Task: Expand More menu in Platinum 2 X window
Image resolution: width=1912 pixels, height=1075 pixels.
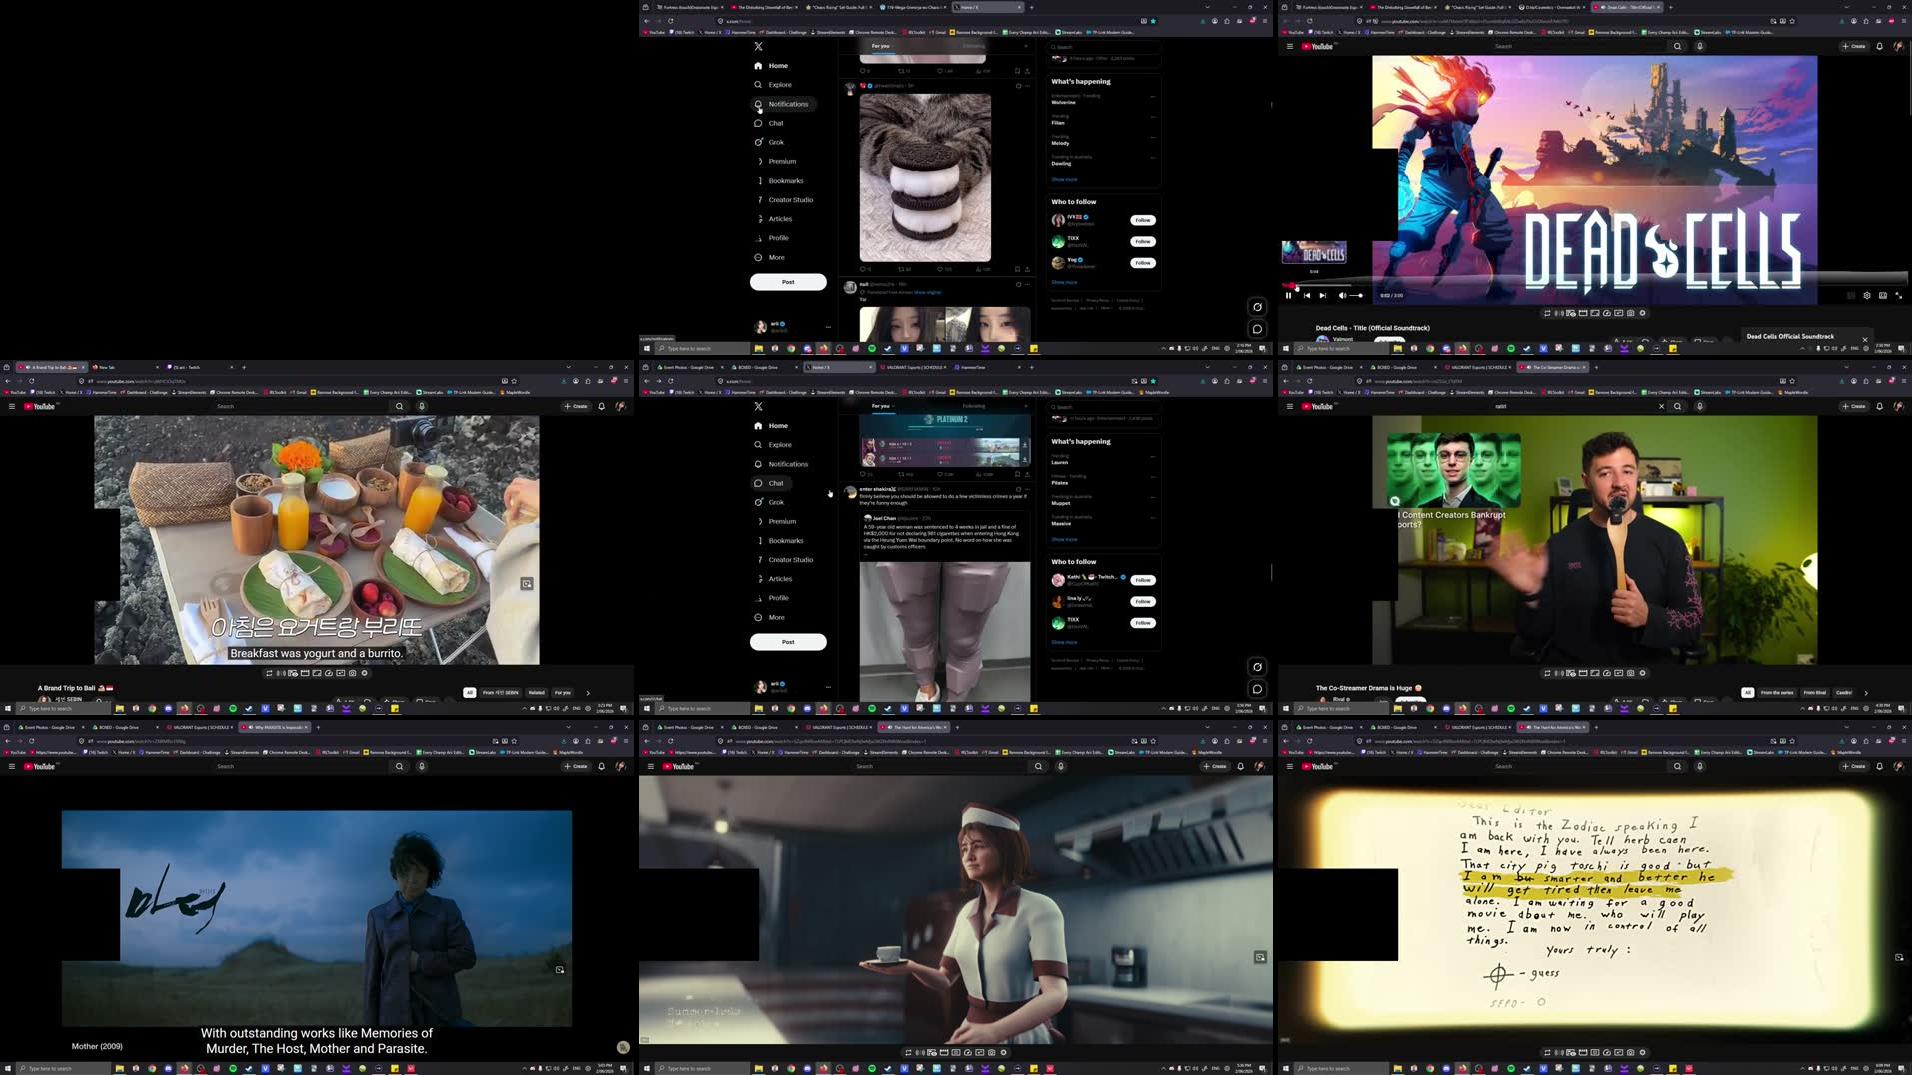Action: (770, 617)
